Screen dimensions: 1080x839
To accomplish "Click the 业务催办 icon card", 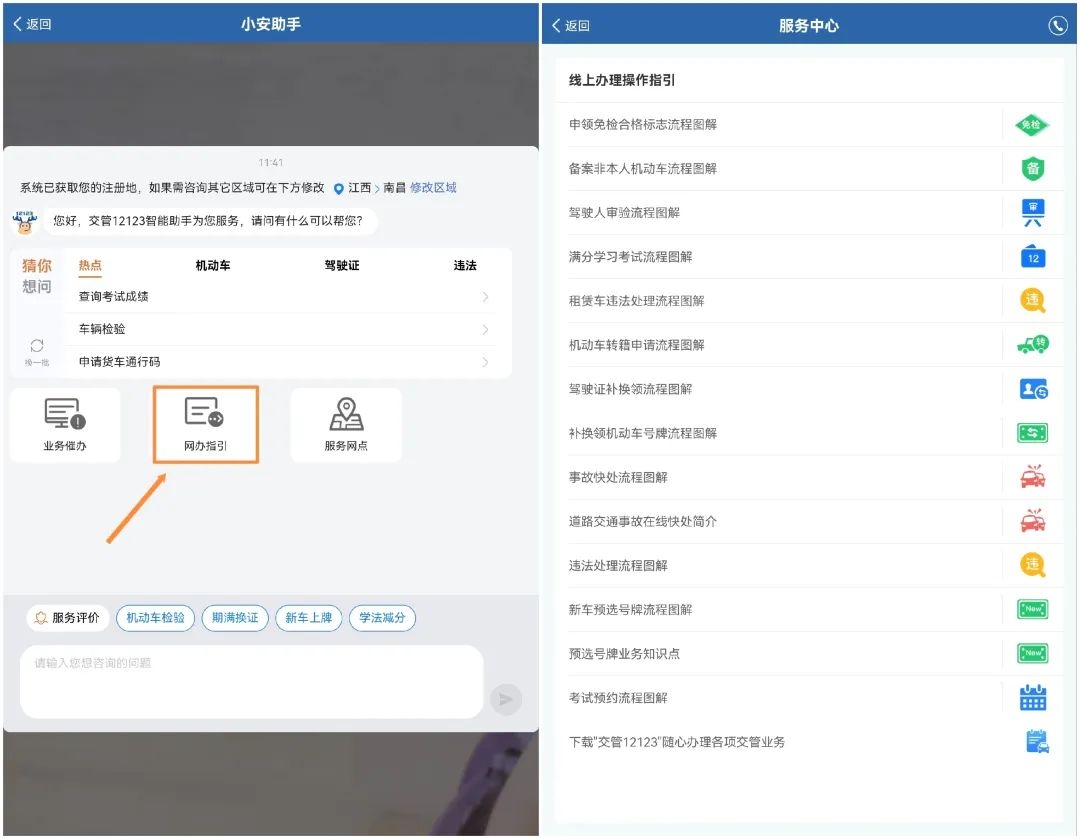I will [65, 424].
